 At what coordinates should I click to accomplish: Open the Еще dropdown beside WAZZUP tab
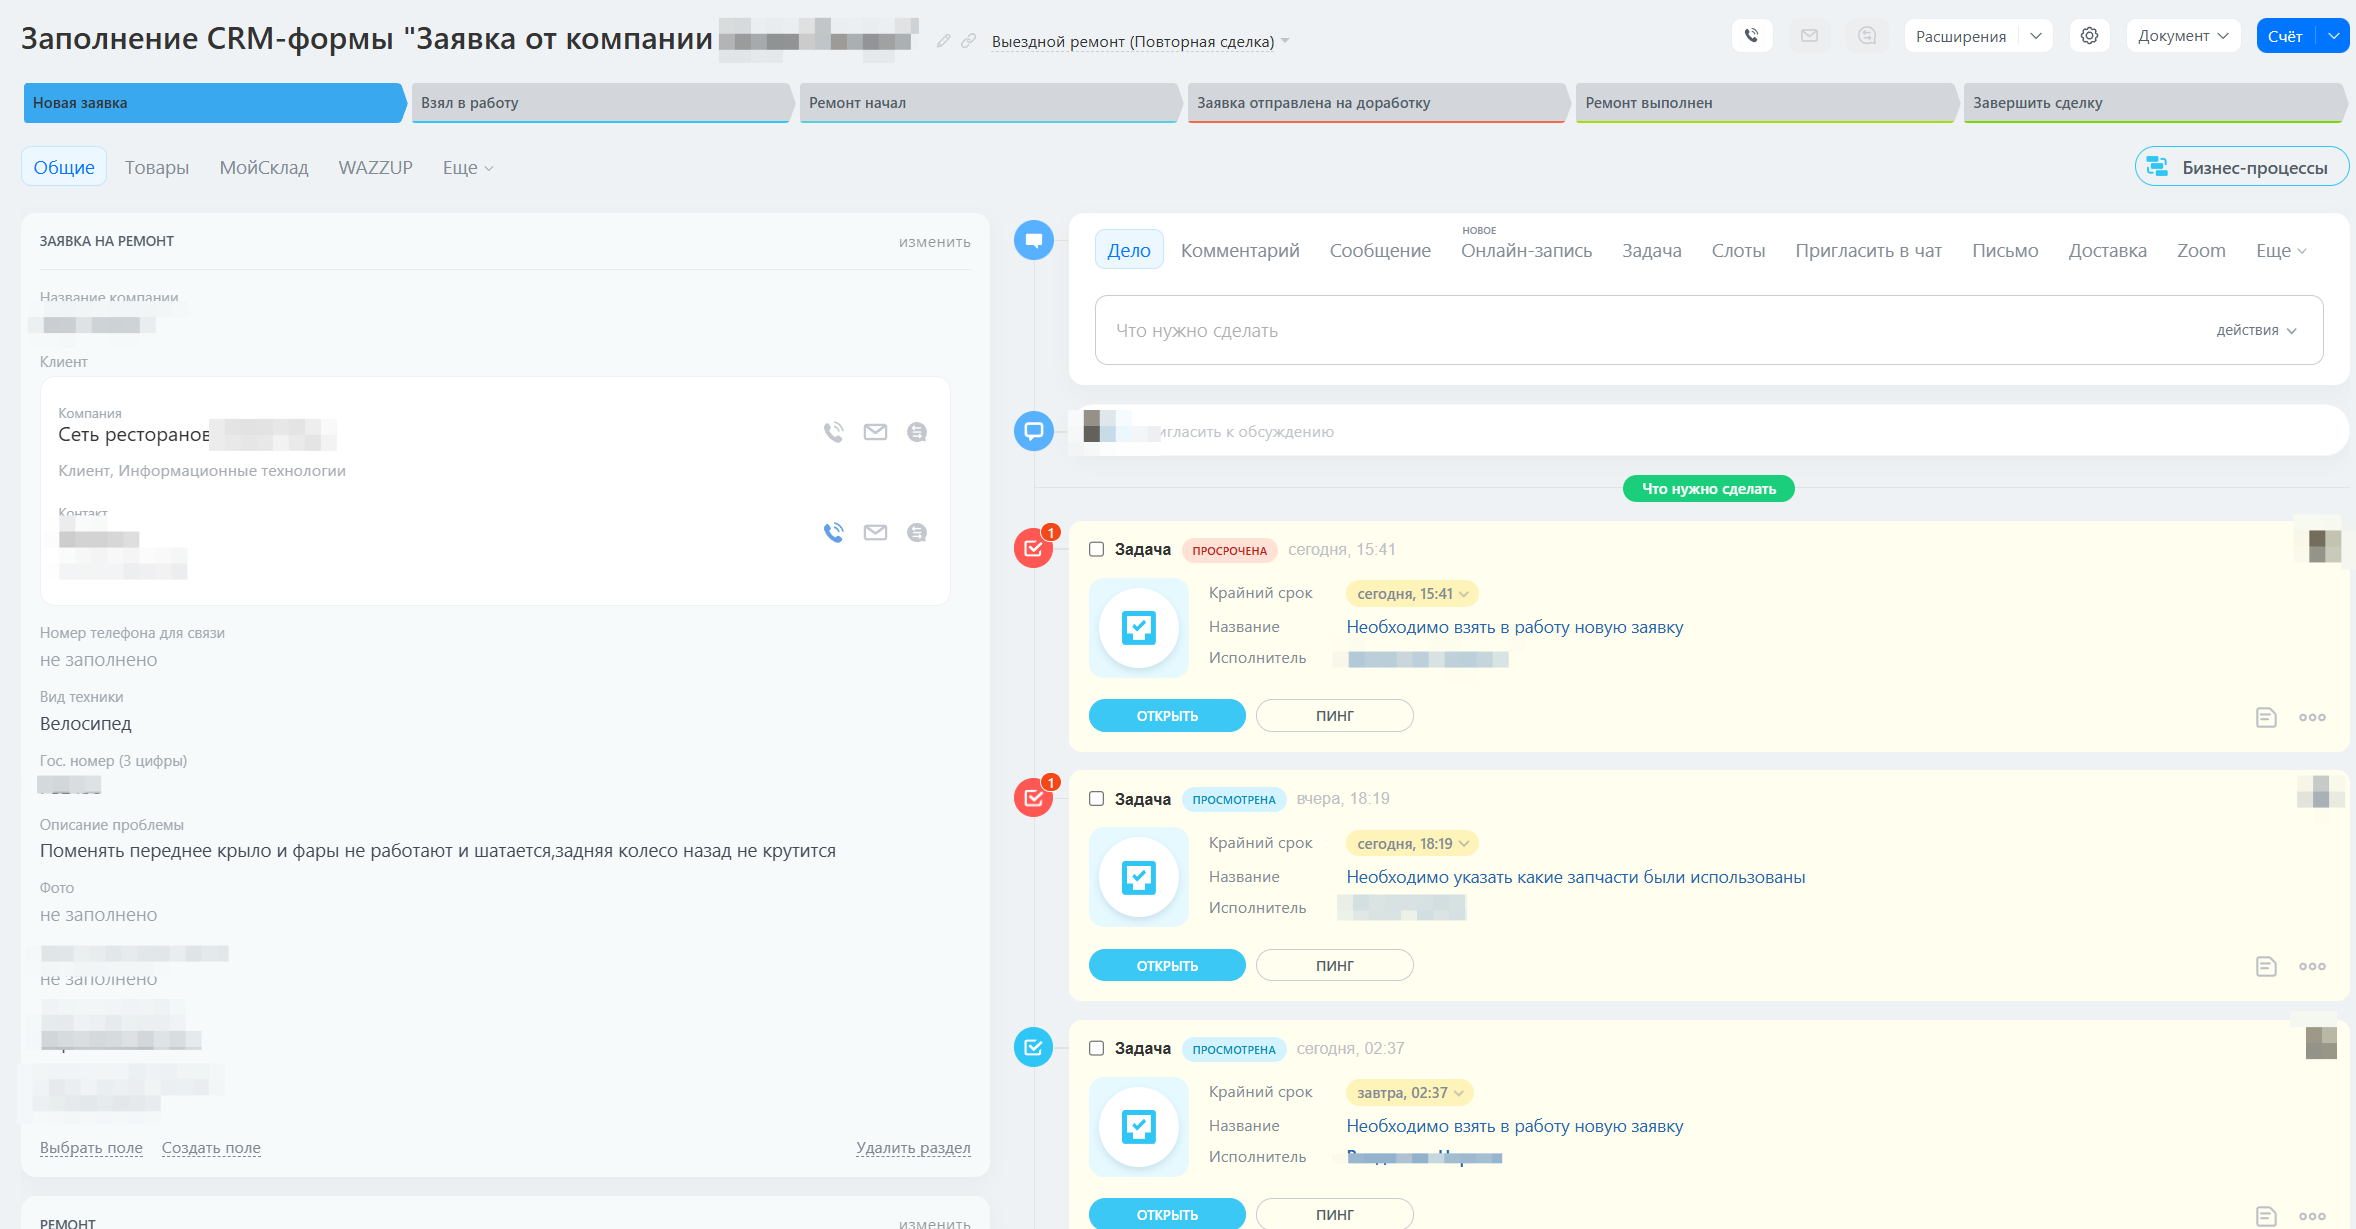468,167
